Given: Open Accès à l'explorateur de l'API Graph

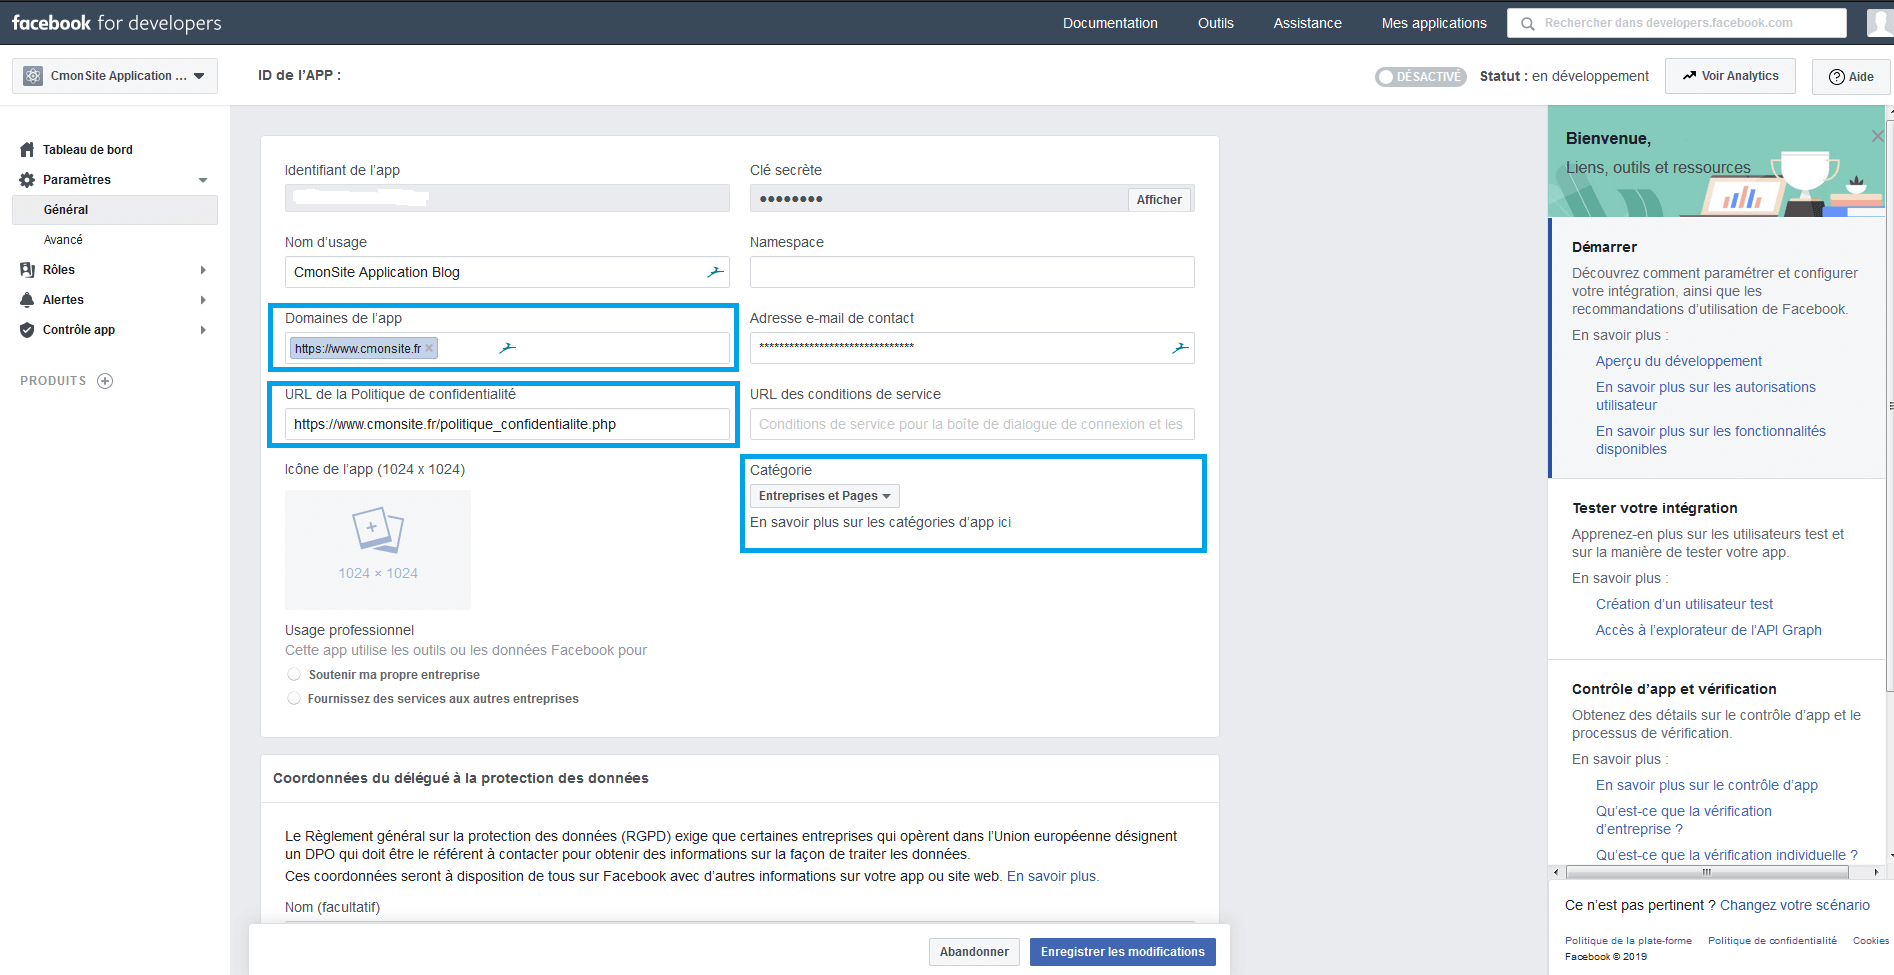Looking at the screenshot, I should (1709, 630).
